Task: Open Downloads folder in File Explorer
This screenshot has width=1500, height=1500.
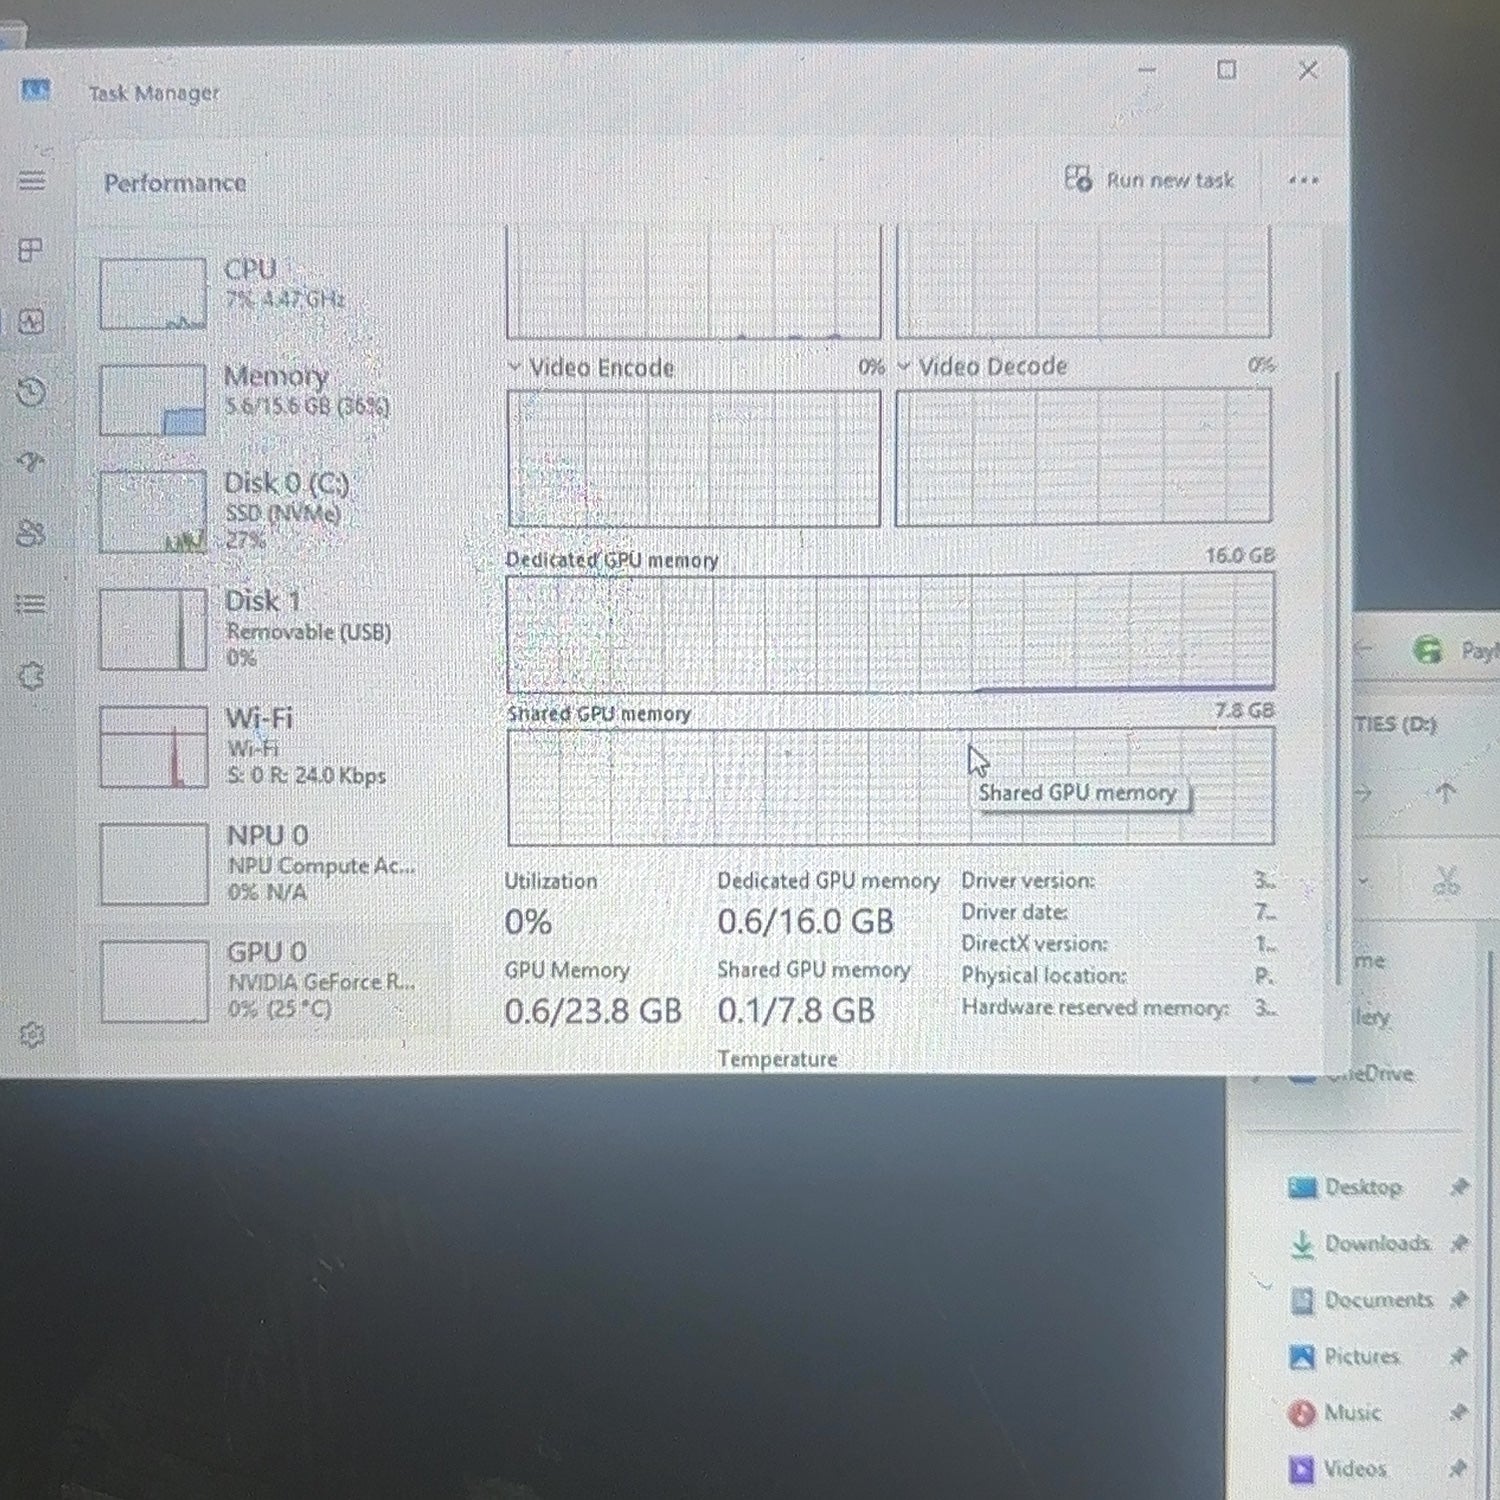Action: [x=1377, y=1243]
